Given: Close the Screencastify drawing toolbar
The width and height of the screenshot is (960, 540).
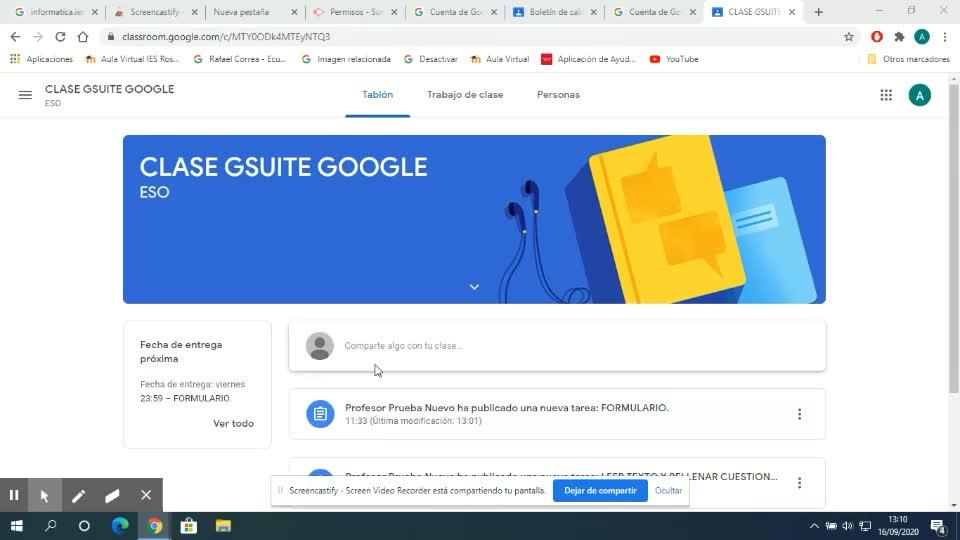Looking at the screenshot, I should [x=146, y=495].
